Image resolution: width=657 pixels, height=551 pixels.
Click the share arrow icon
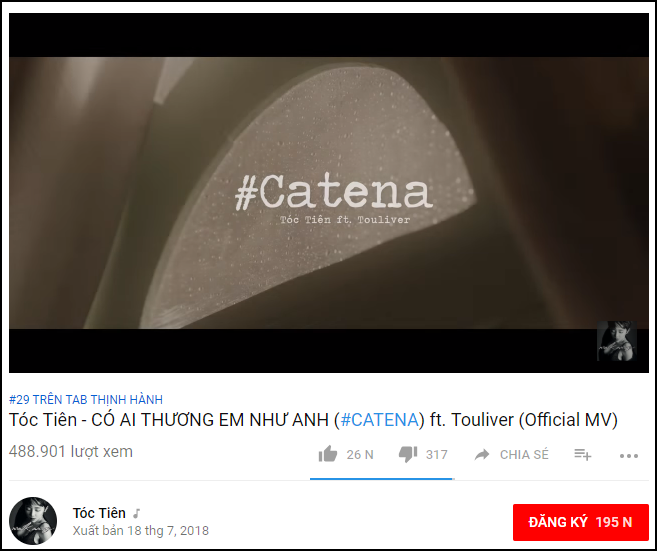[x=482, y=454]
